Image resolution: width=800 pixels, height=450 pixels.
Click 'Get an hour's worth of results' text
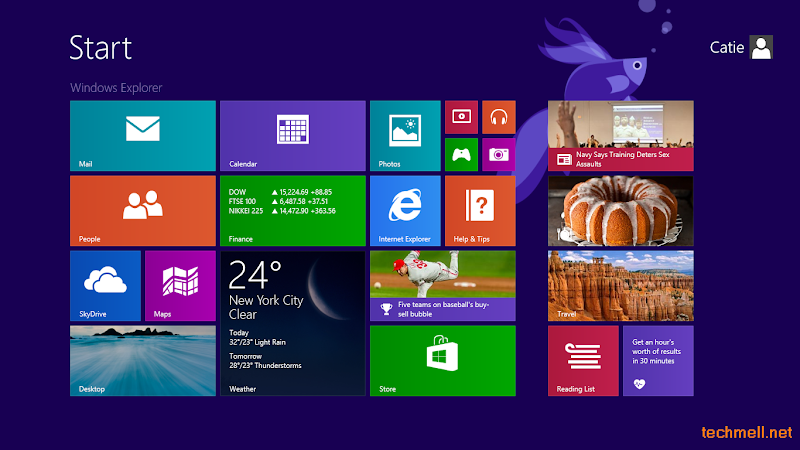(657, 352)
